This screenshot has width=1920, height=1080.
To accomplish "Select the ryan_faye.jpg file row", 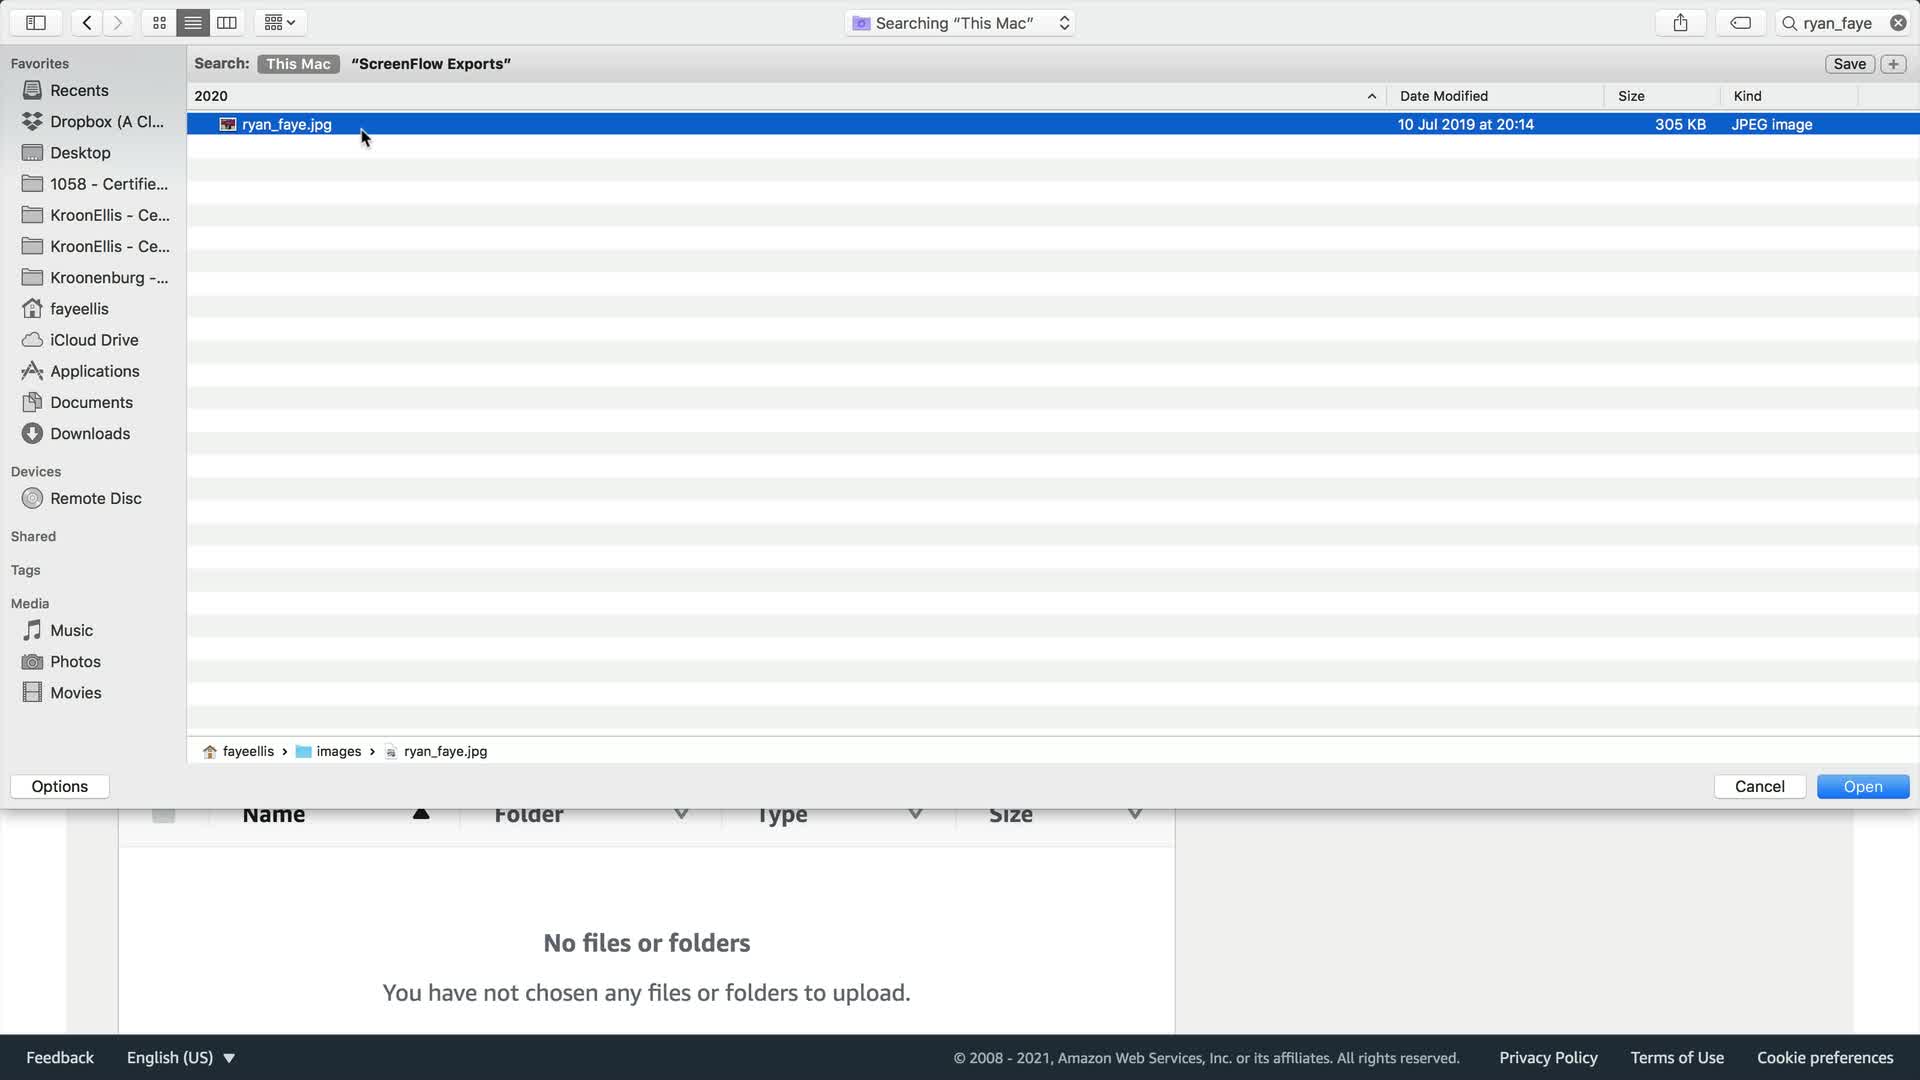I will click(286, 124).
